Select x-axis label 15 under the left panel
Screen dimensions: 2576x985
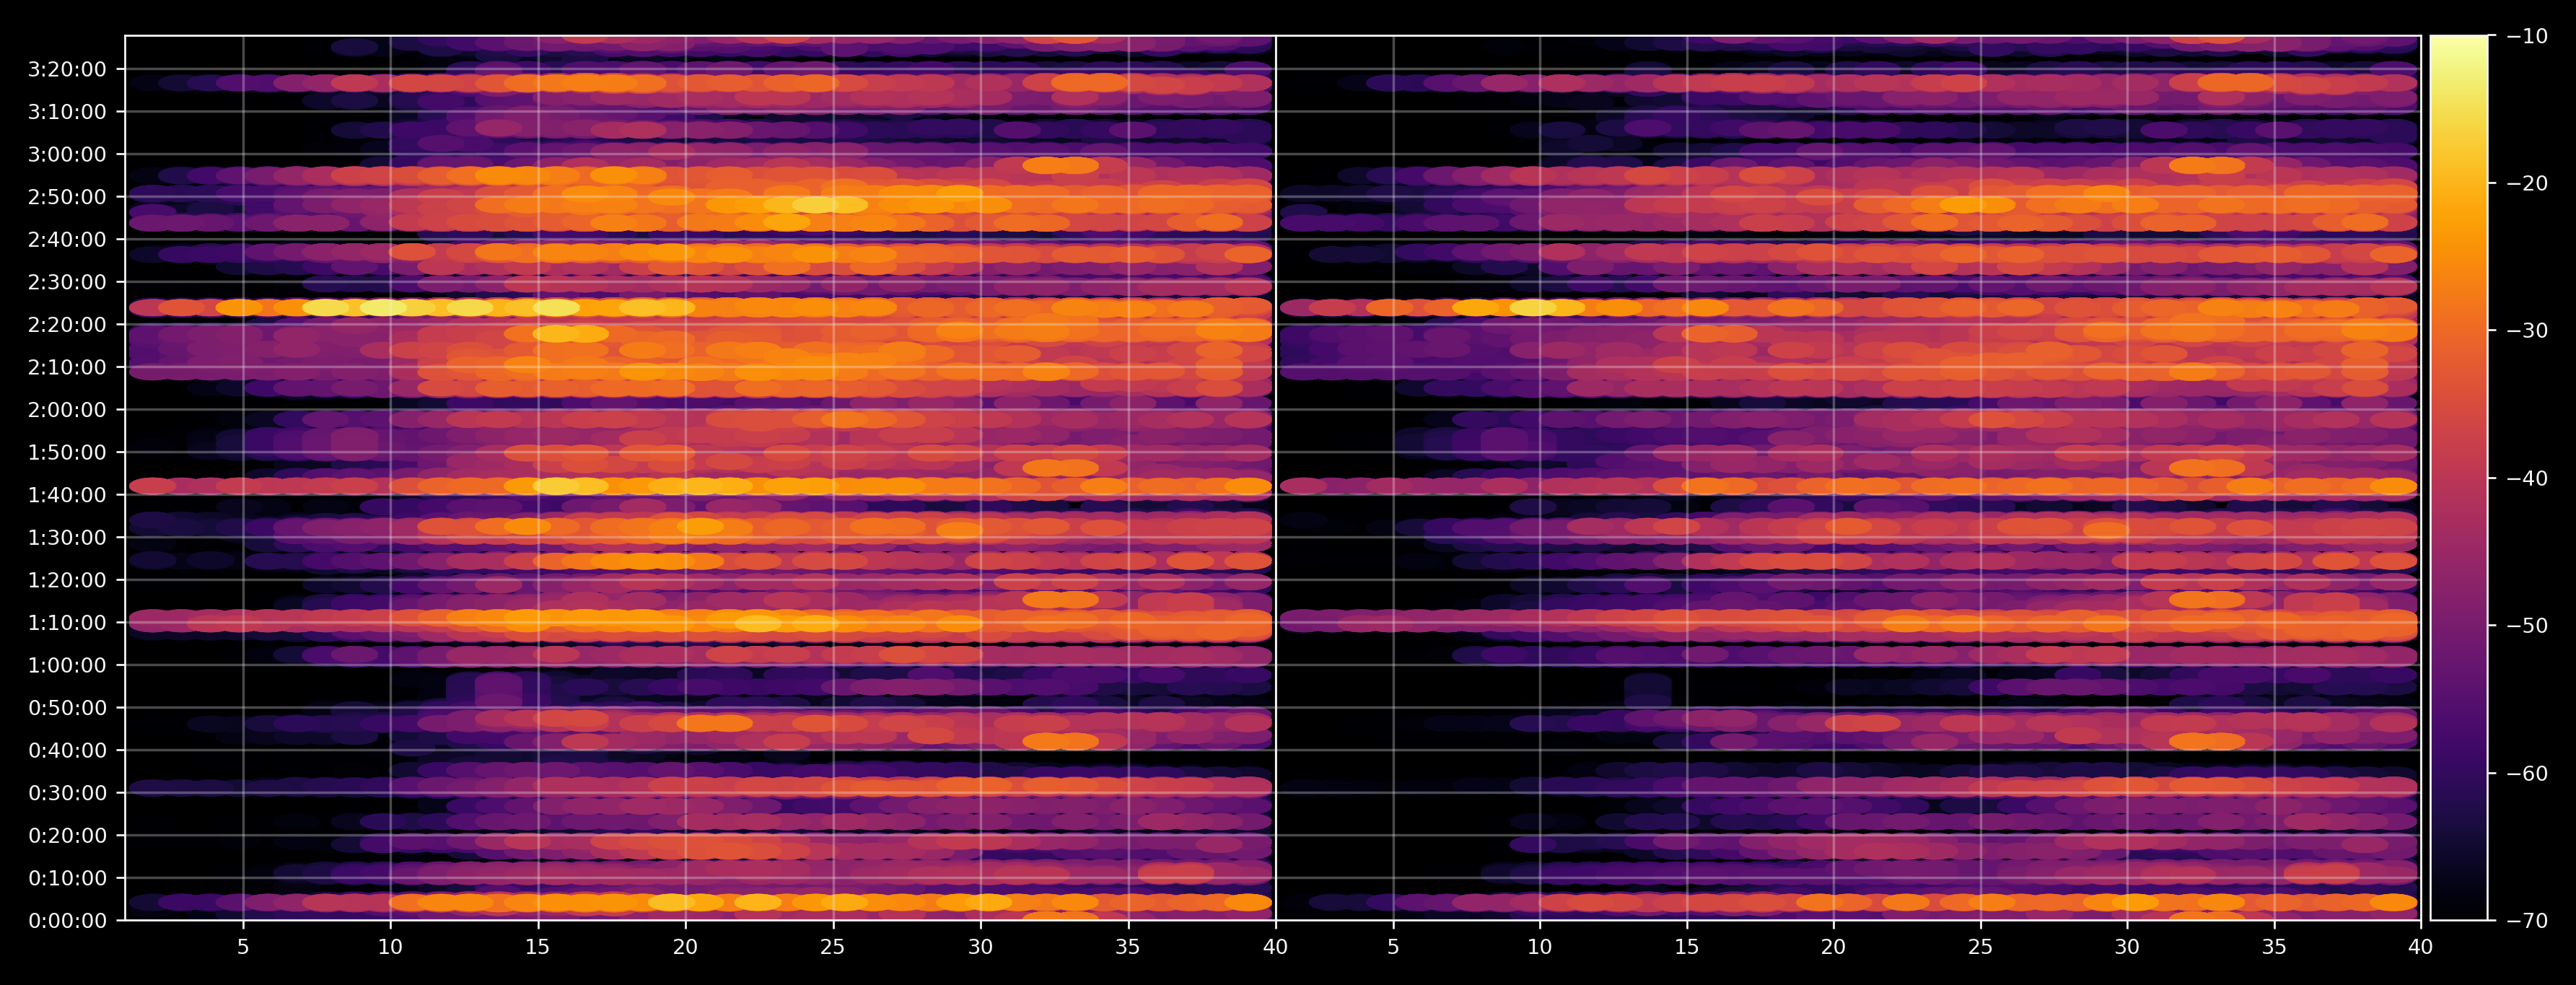pyautogui.click(x=538, y=947)
